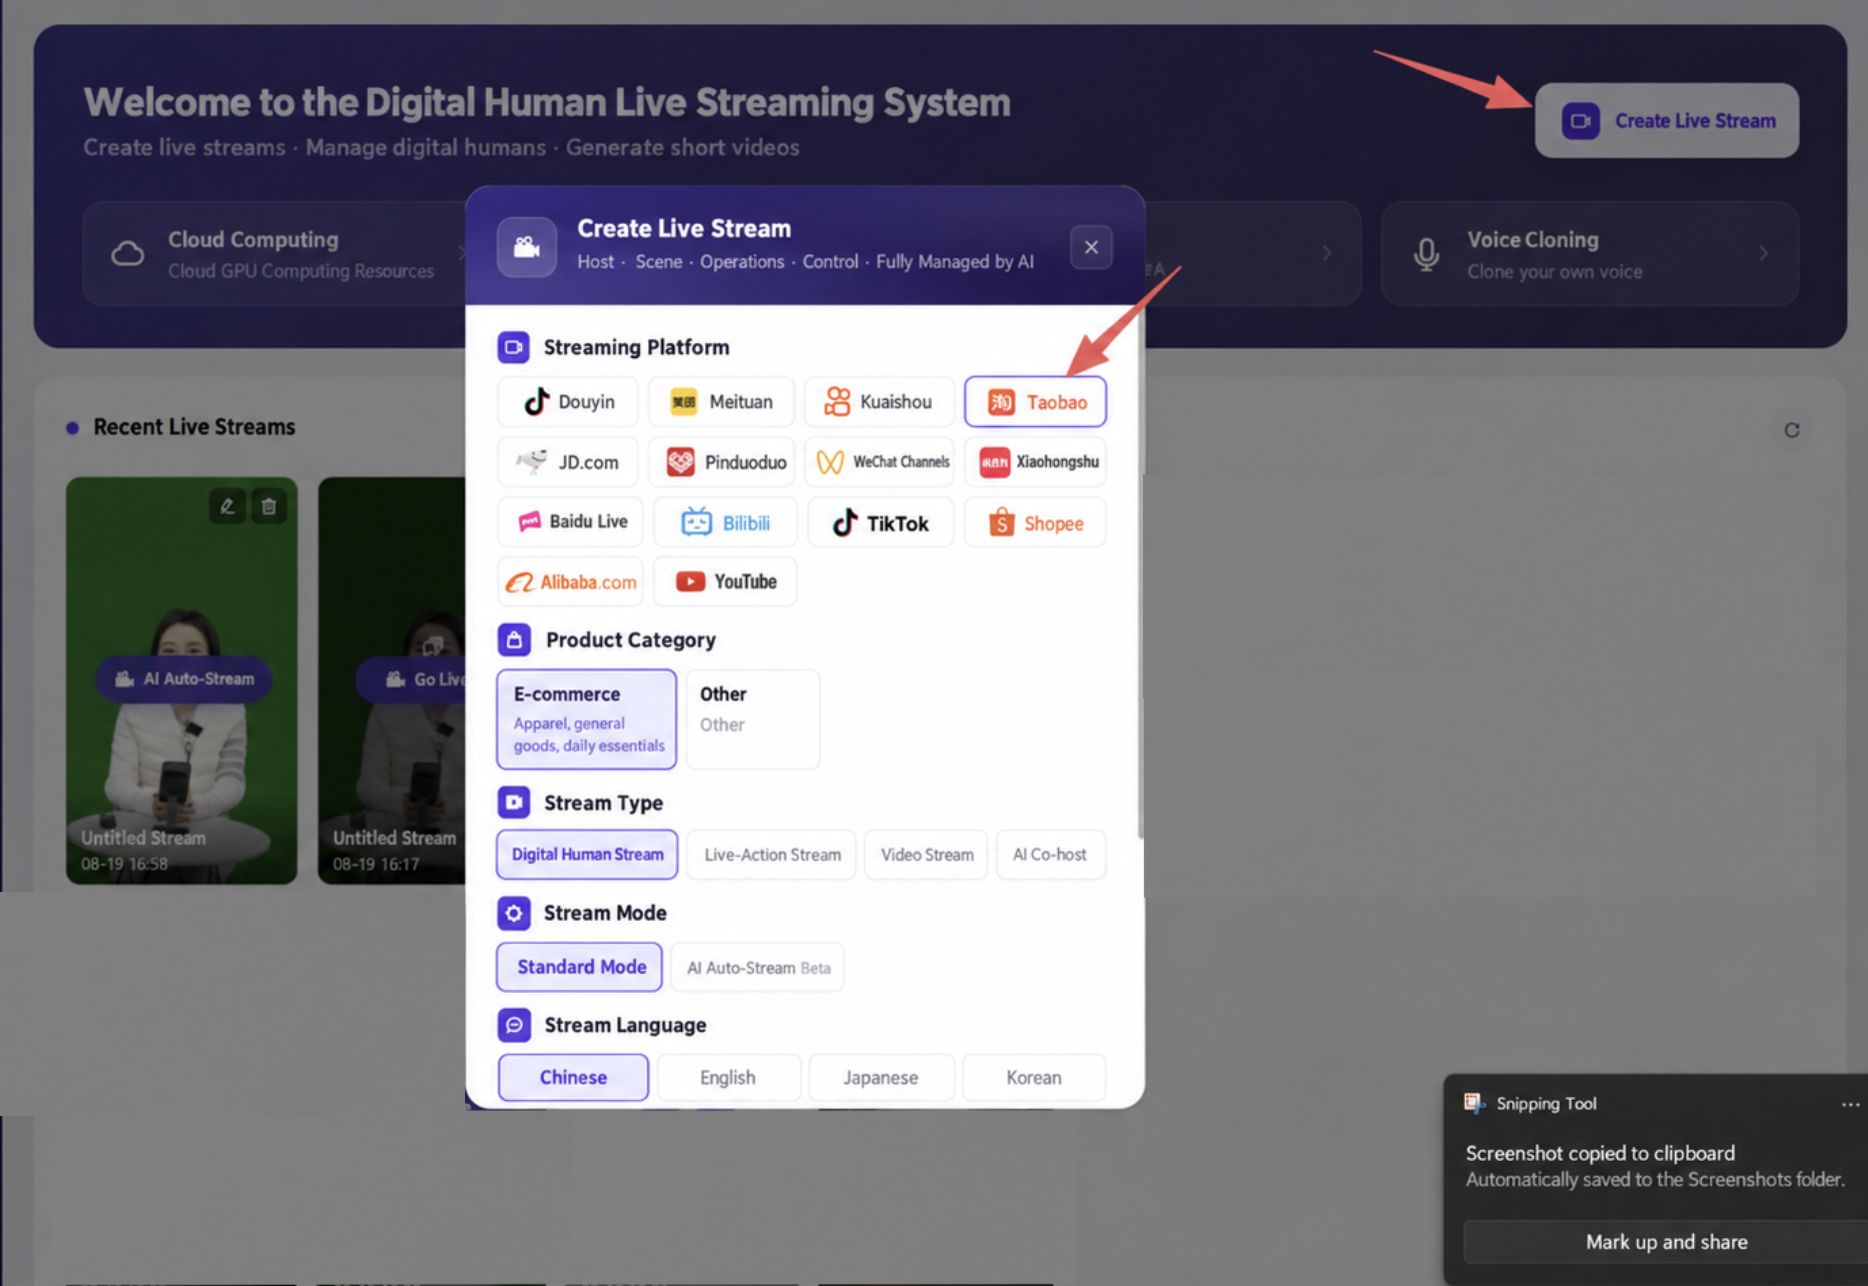This screenshot has height=1286, width=1868.
Task: Choose AI Co-host stream type
Action: [x=1050, y=855]
